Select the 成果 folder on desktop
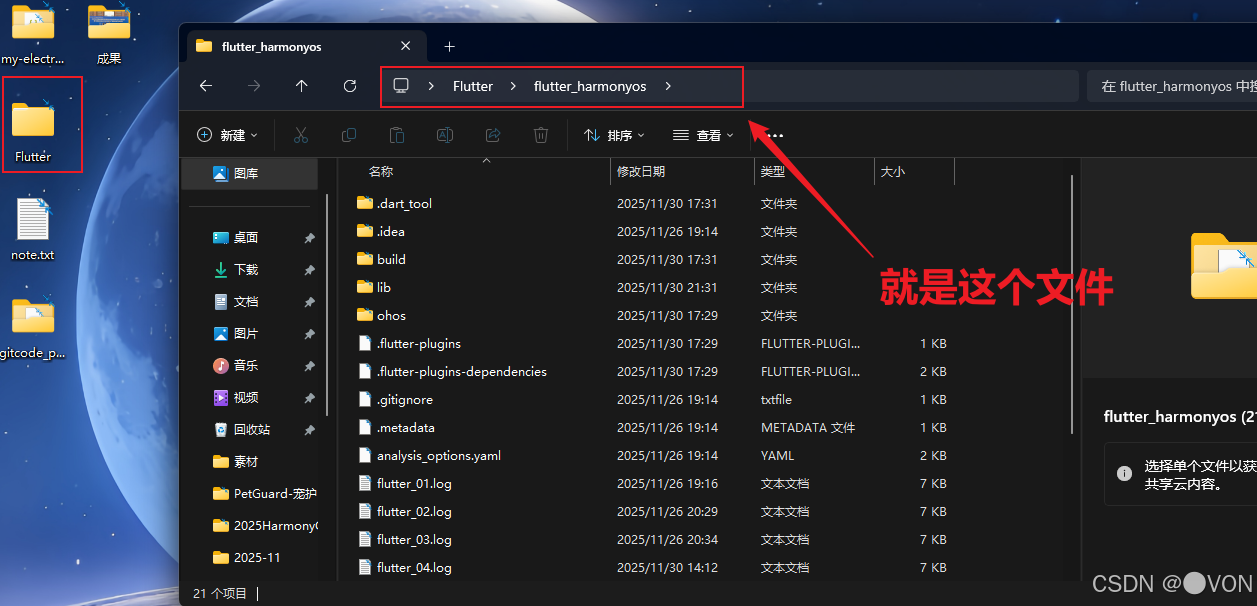 click(x=109, y=33)
